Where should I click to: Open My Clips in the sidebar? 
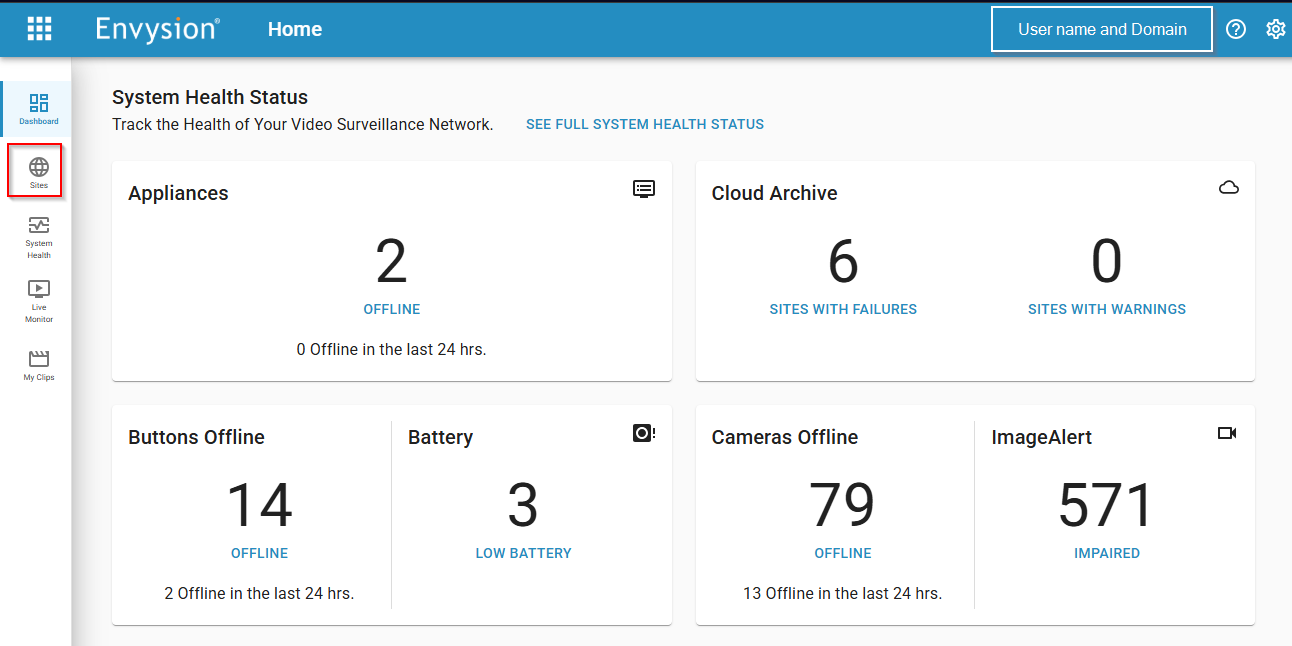click(38, 365)
